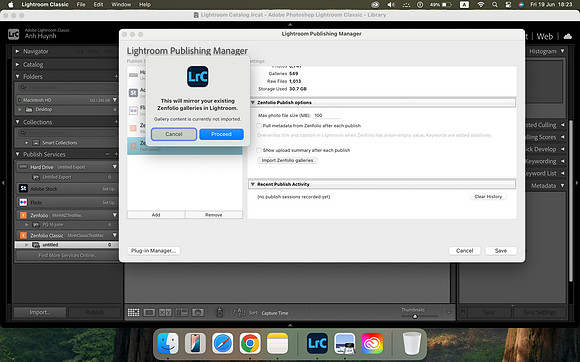Open the File menu

81,4
